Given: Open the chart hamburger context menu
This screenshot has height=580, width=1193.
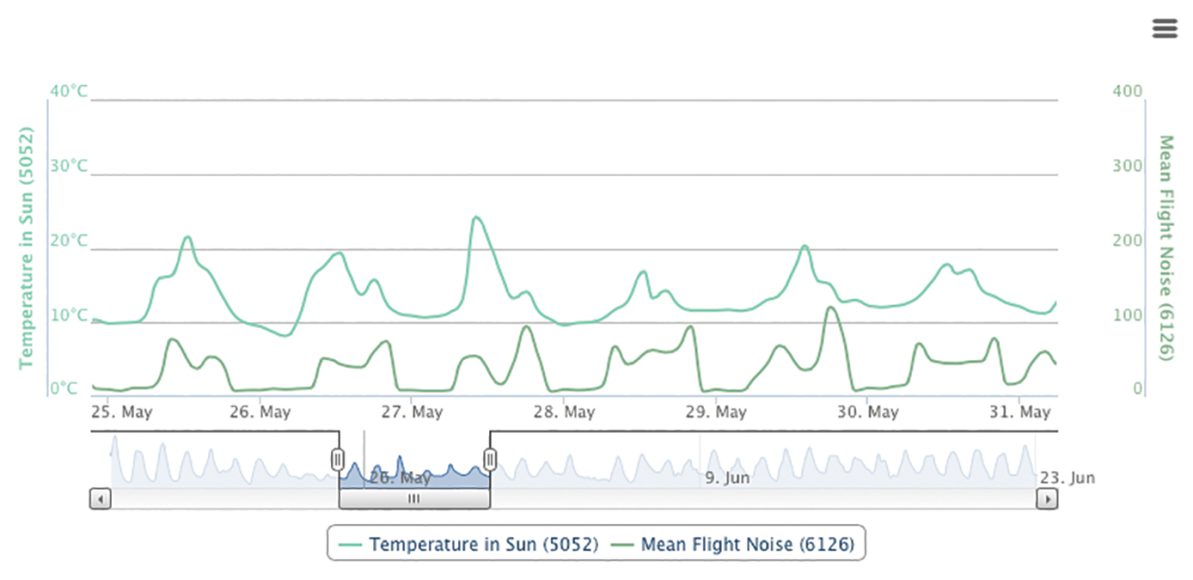Looking at the screenshot, I should pos(1165,29).
